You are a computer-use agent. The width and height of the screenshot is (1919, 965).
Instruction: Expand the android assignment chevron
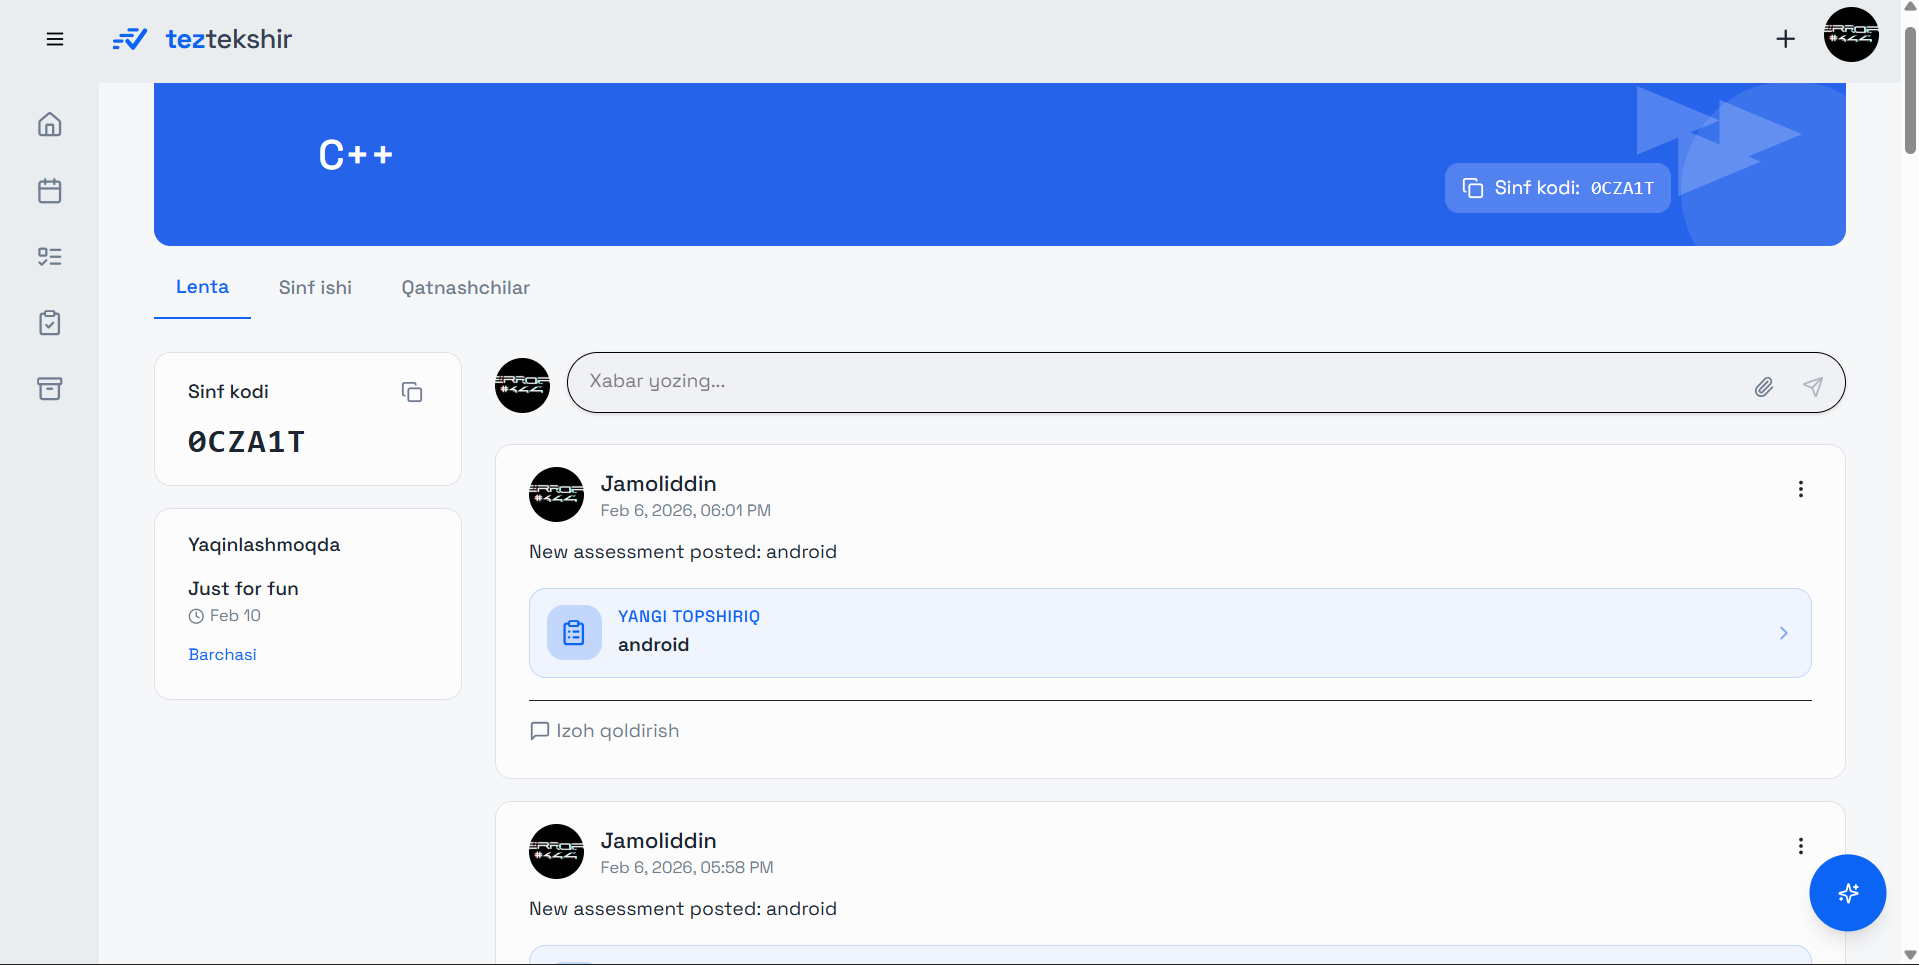pyautogui.click(x=1783, y=633)
